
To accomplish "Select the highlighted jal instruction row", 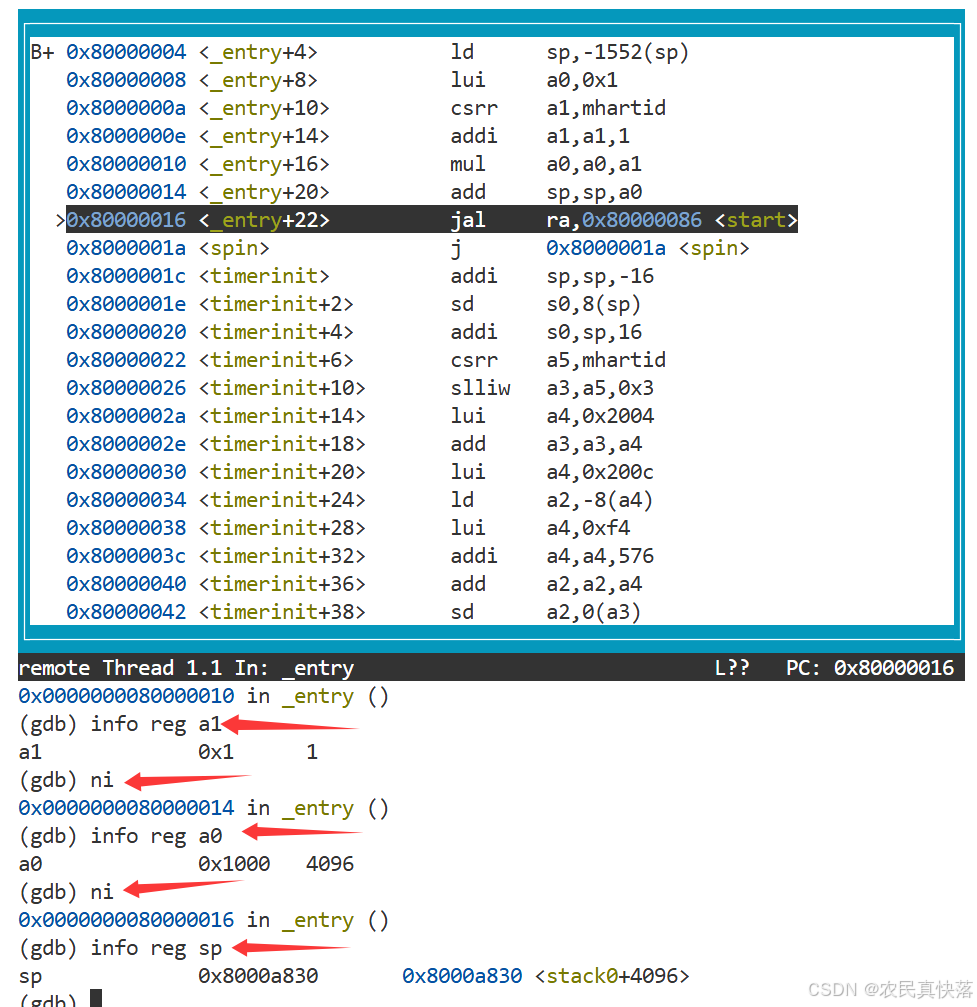I will tap(431, 220).
